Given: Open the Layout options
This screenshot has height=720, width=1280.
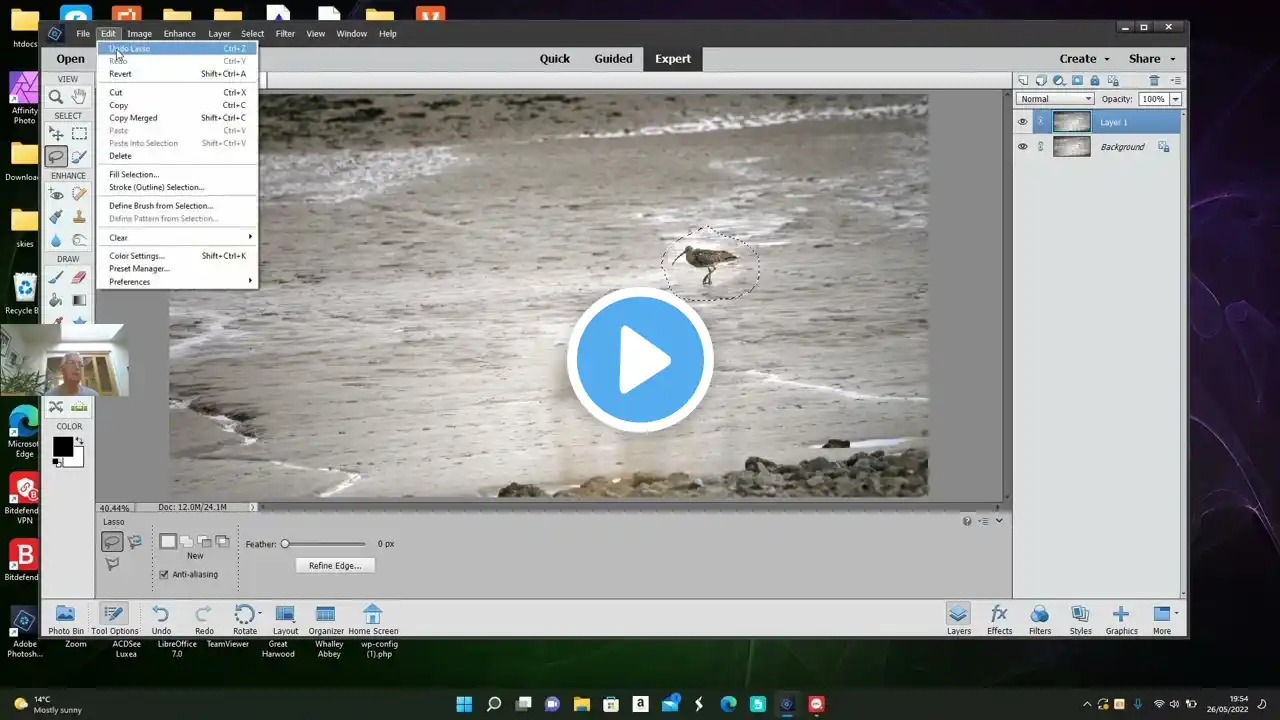Looking at the screenshot, I should [x=285, y=619].
